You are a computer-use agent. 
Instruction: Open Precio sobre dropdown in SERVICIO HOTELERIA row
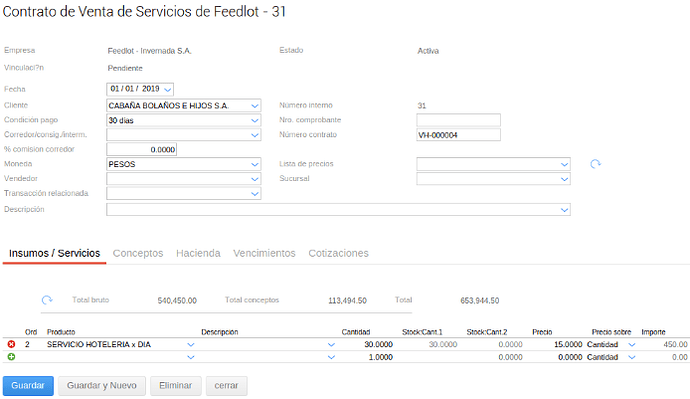632,345
